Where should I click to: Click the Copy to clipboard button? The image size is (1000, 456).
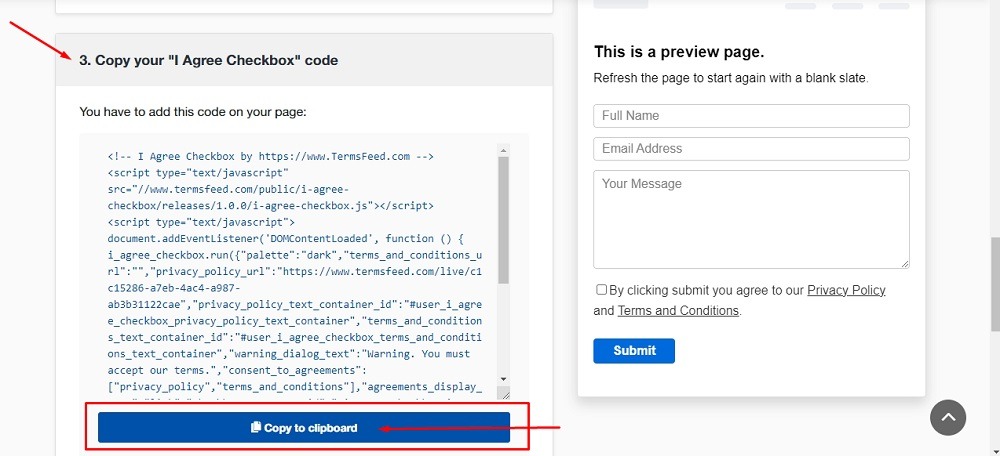click(x=304, y=427)
